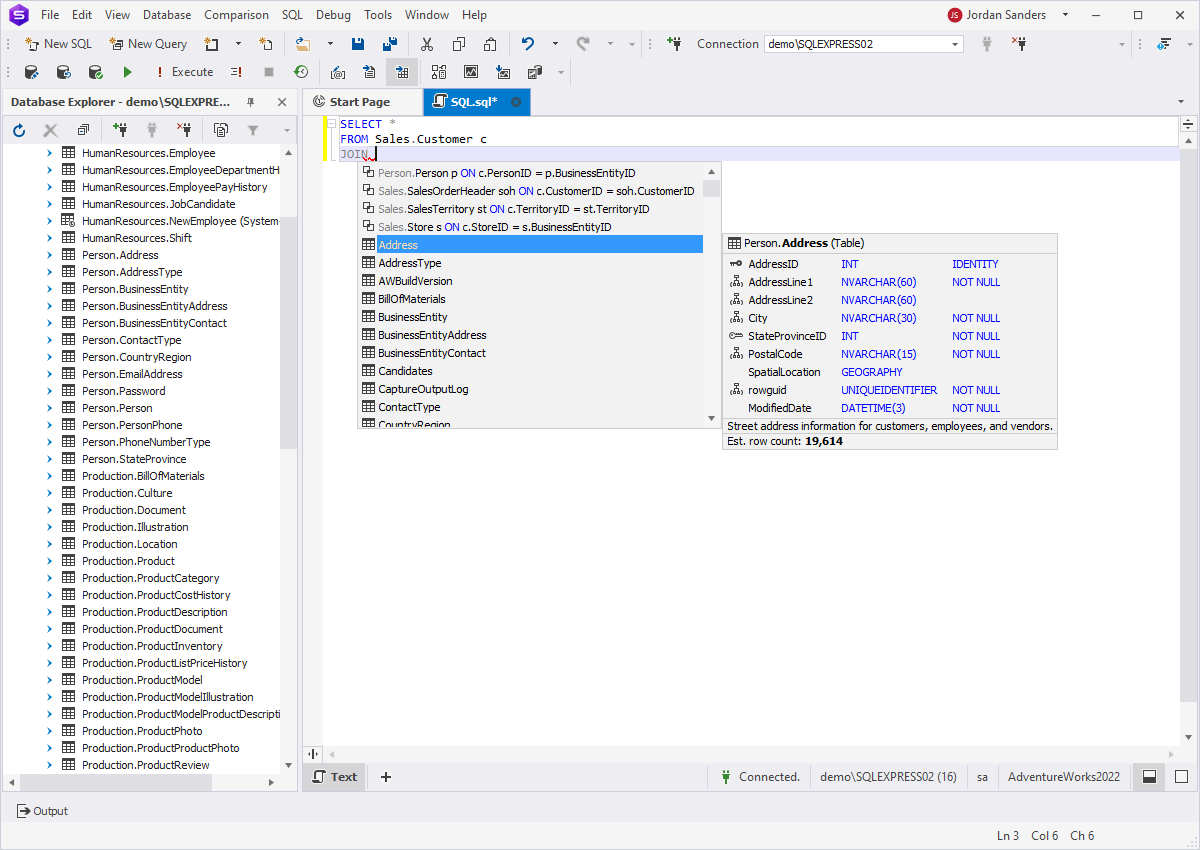Click the Save All icon

point(390,44)
